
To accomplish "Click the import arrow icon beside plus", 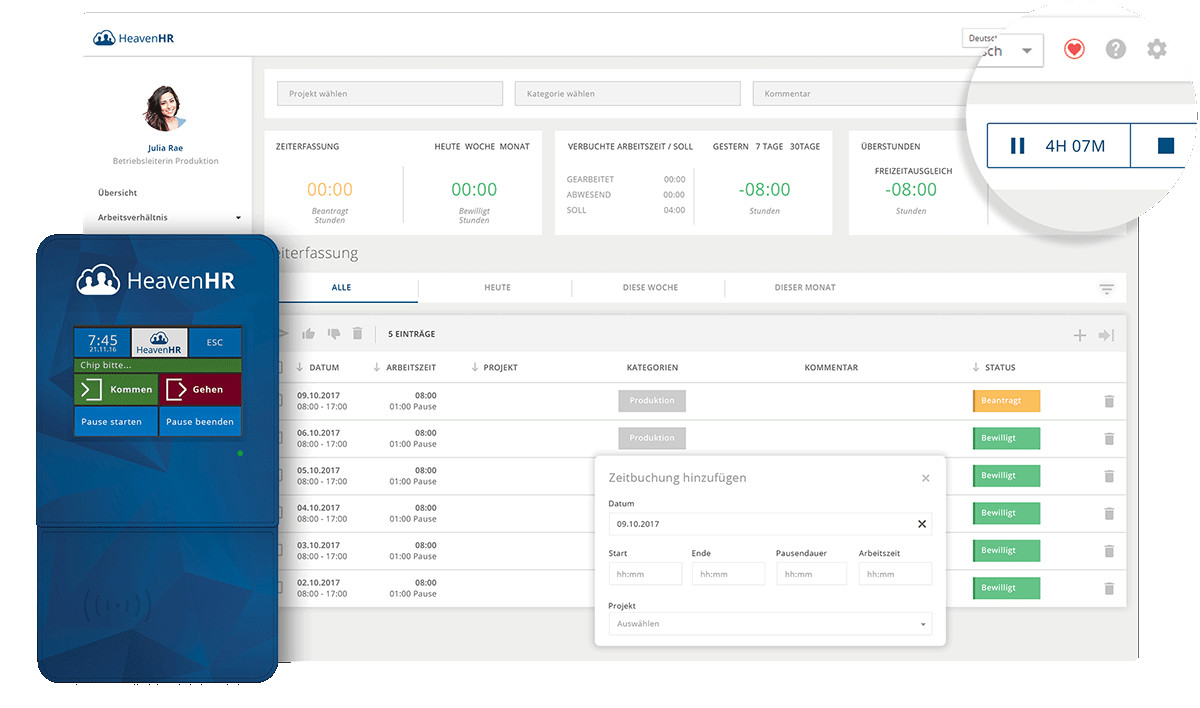I will point(1106,335).
